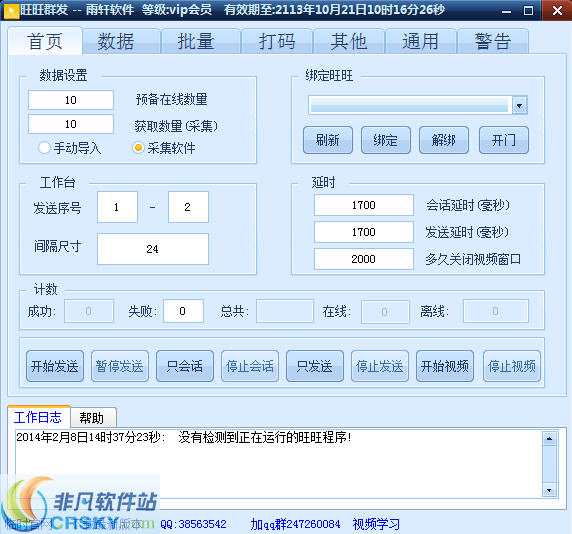Image resolution: width=572 pixels, height=534 pixels.
Task: Maximize the 旺旺群发 window
Action: pyautogui.click(x=528, y=11)
